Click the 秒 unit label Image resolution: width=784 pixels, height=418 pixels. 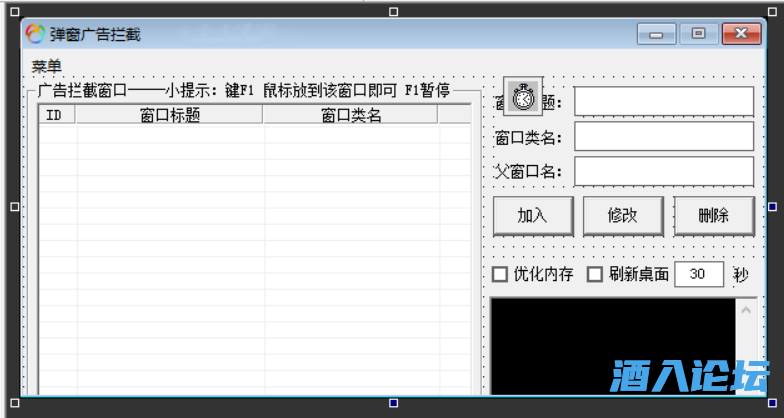[x=742, y=274]
